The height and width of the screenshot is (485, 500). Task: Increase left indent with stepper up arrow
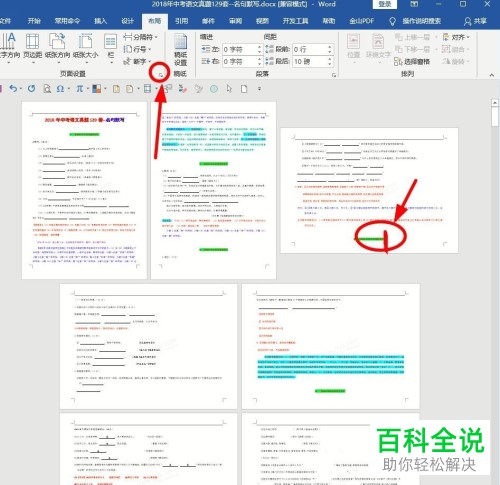tap(259, 47)
